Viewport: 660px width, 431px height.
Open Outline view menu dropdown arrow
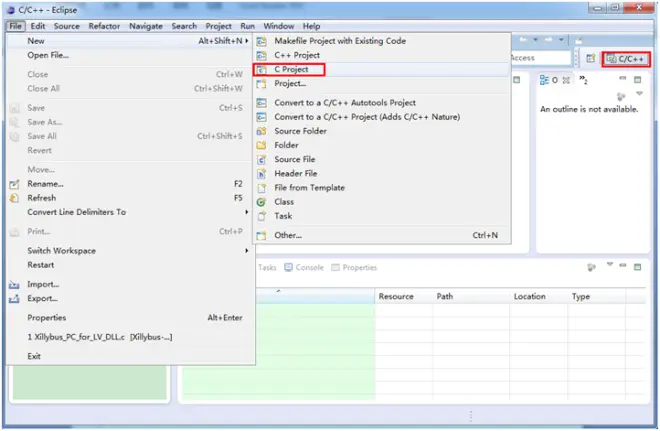639,93
